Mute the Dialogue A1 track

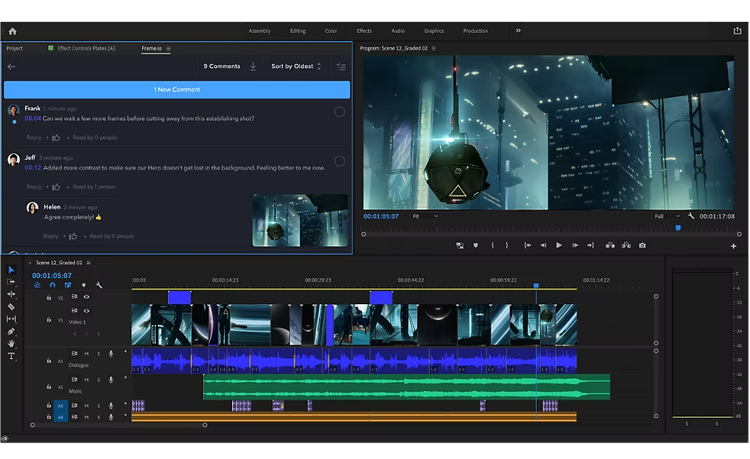(86, 353)
